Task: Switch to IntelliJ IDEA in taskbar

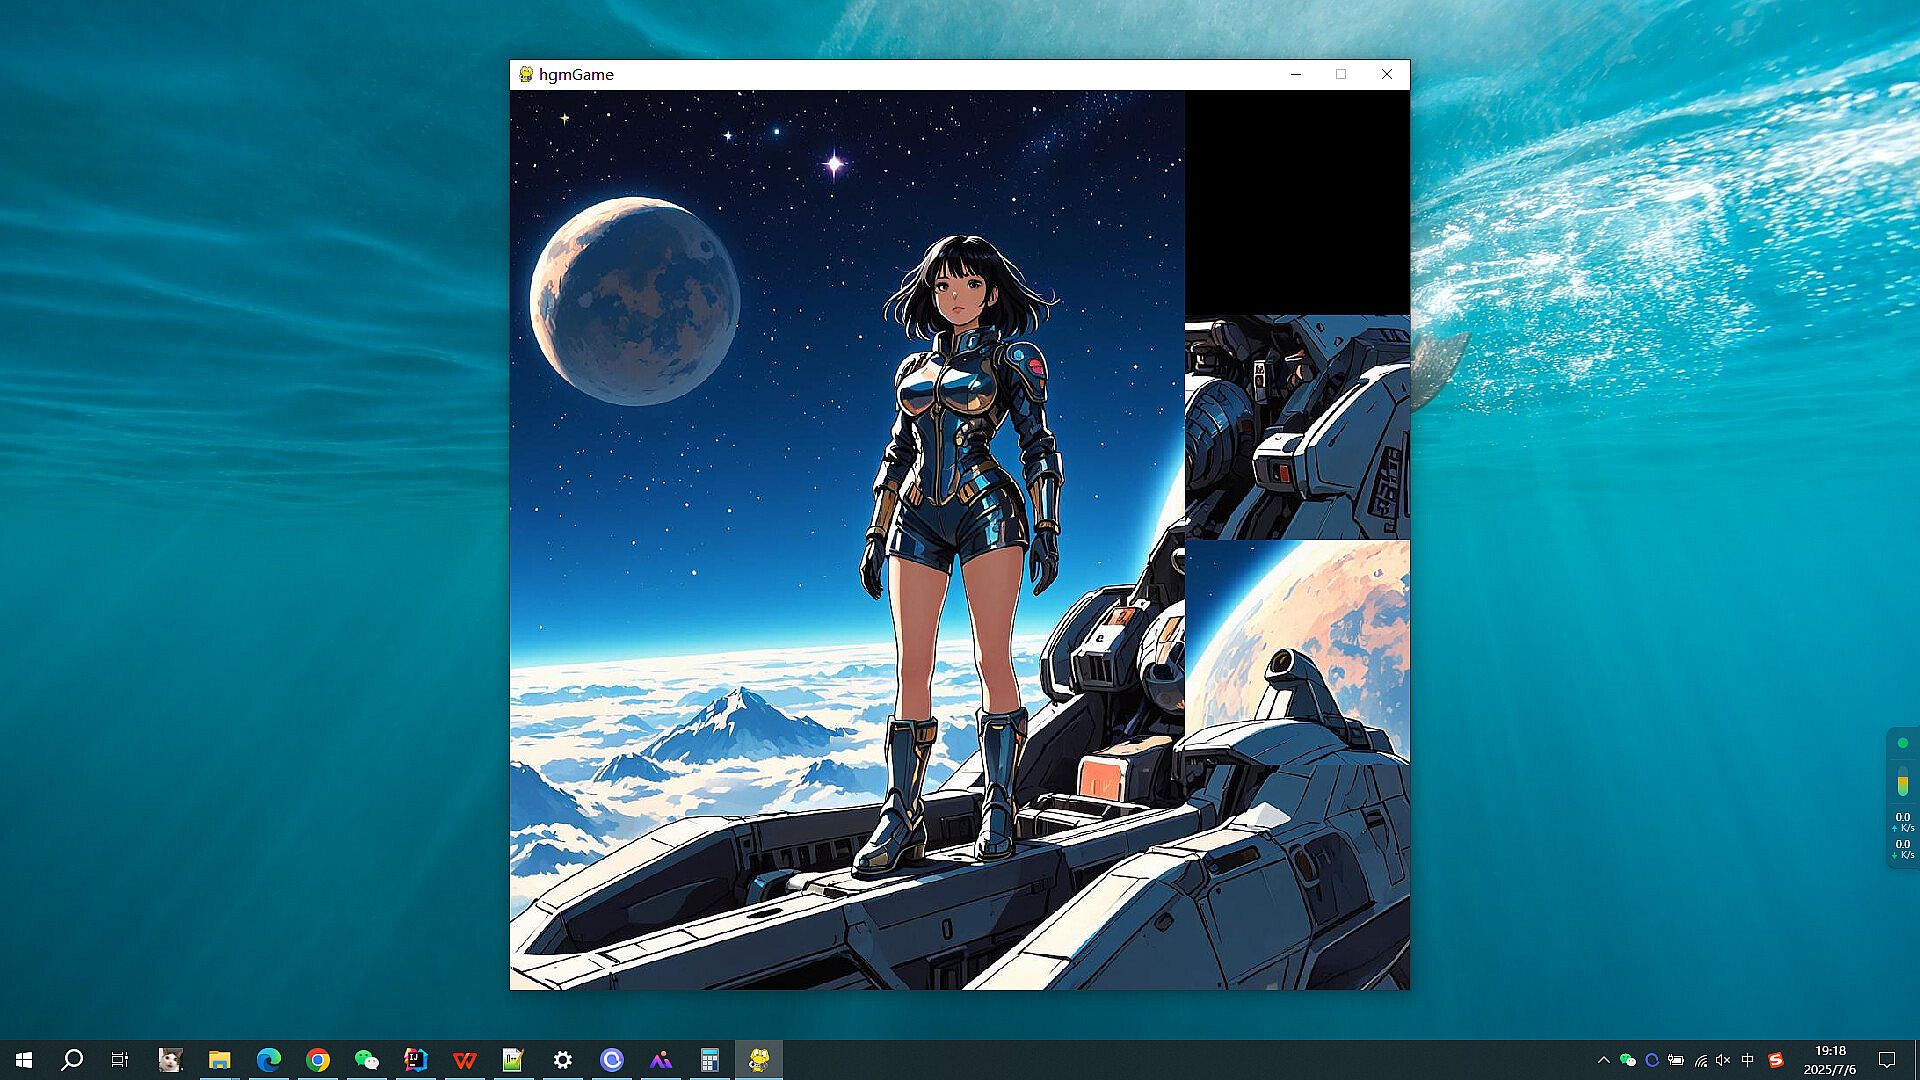Action: [x=416, y=1060]
